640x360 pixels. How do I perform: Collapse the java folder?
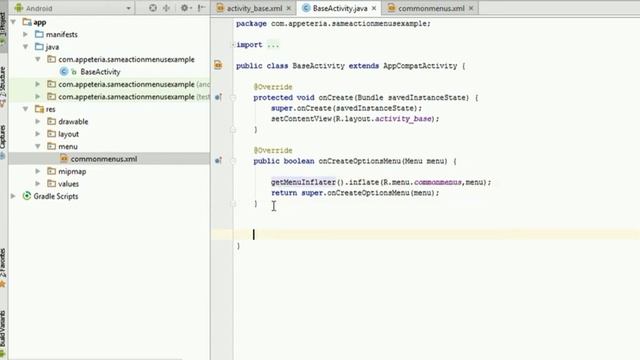pos(26,47)
